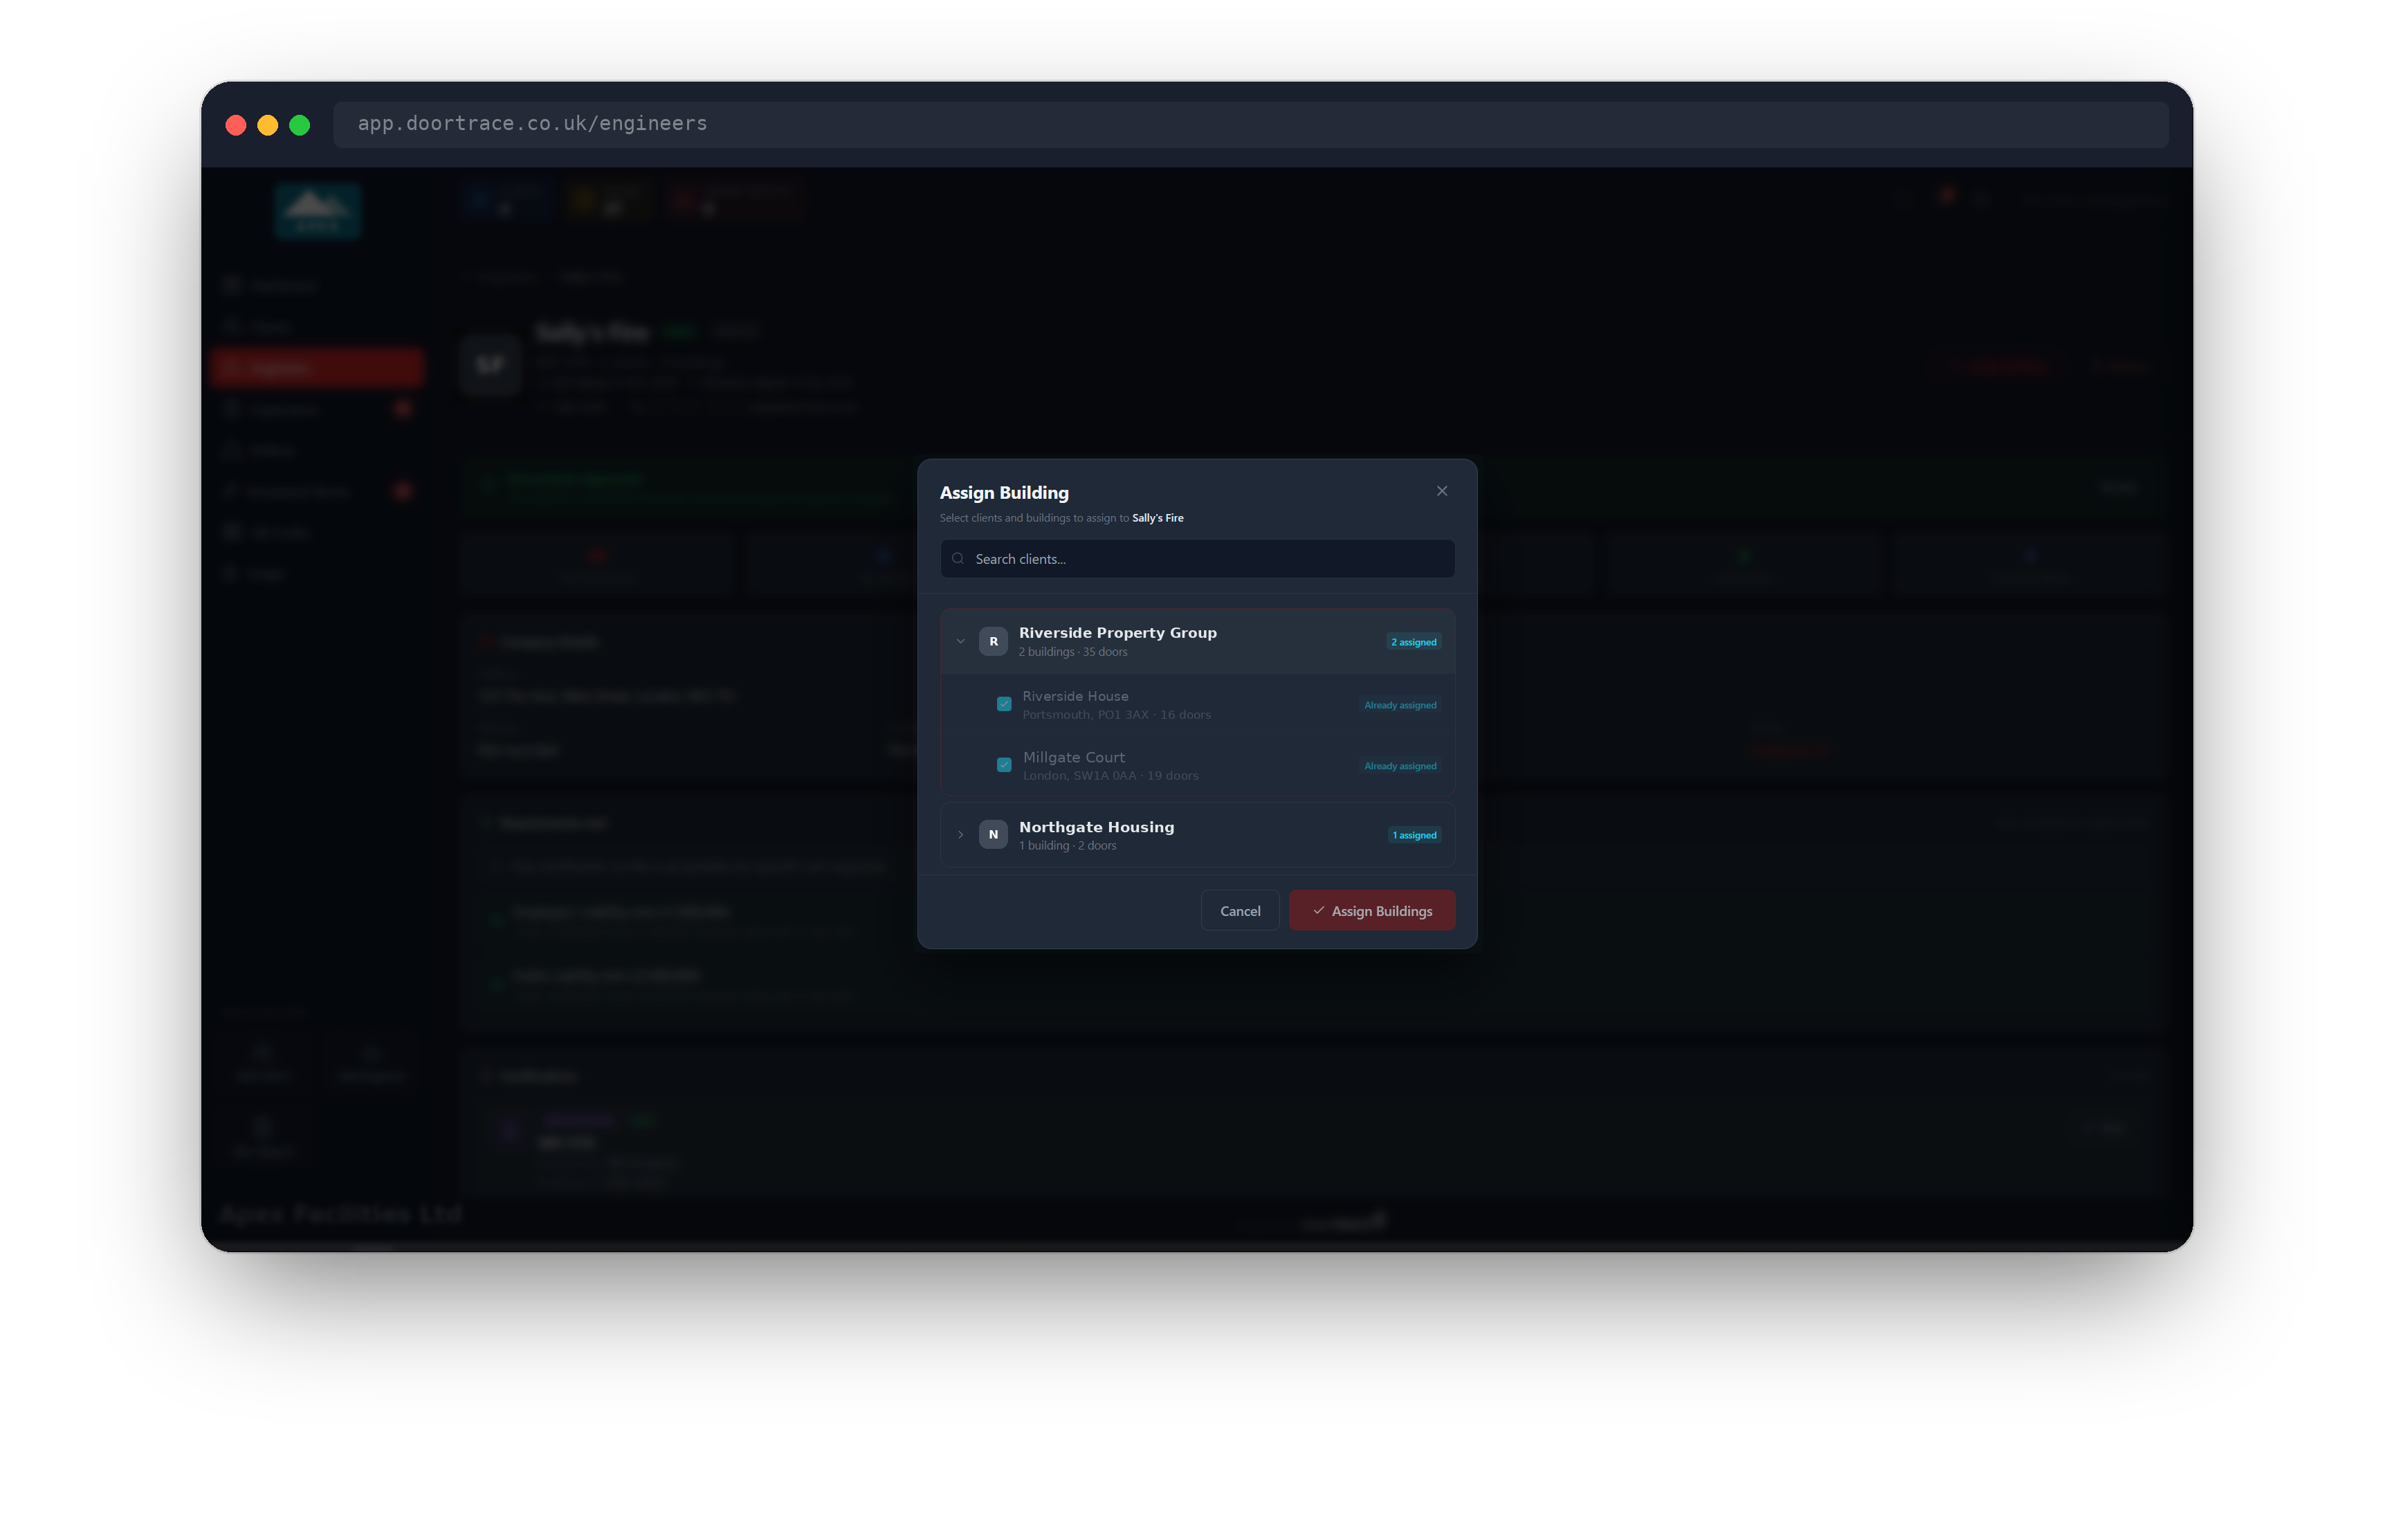
Task: Click the 2 assigned badge
Action: [1413, 642]
